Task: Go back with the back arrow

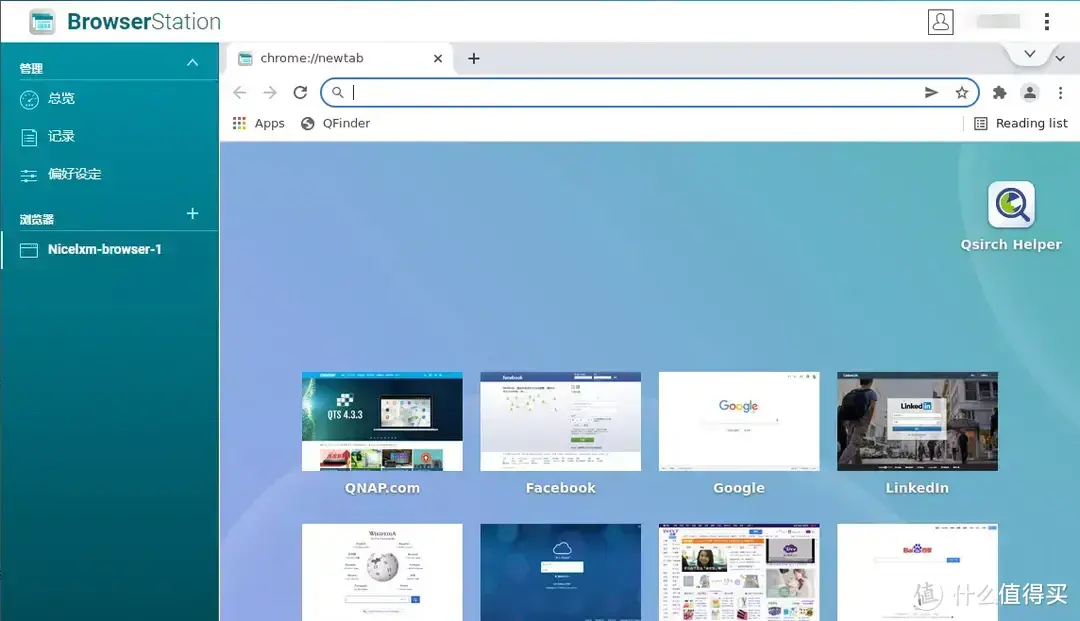Action: (x=240, y=92)
